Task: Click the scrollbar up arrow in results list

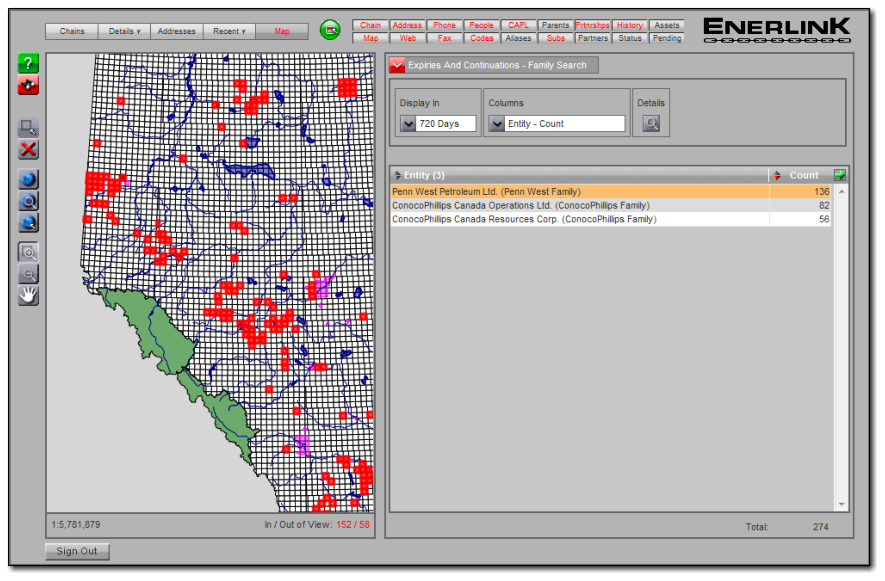Action: point(841,192)
